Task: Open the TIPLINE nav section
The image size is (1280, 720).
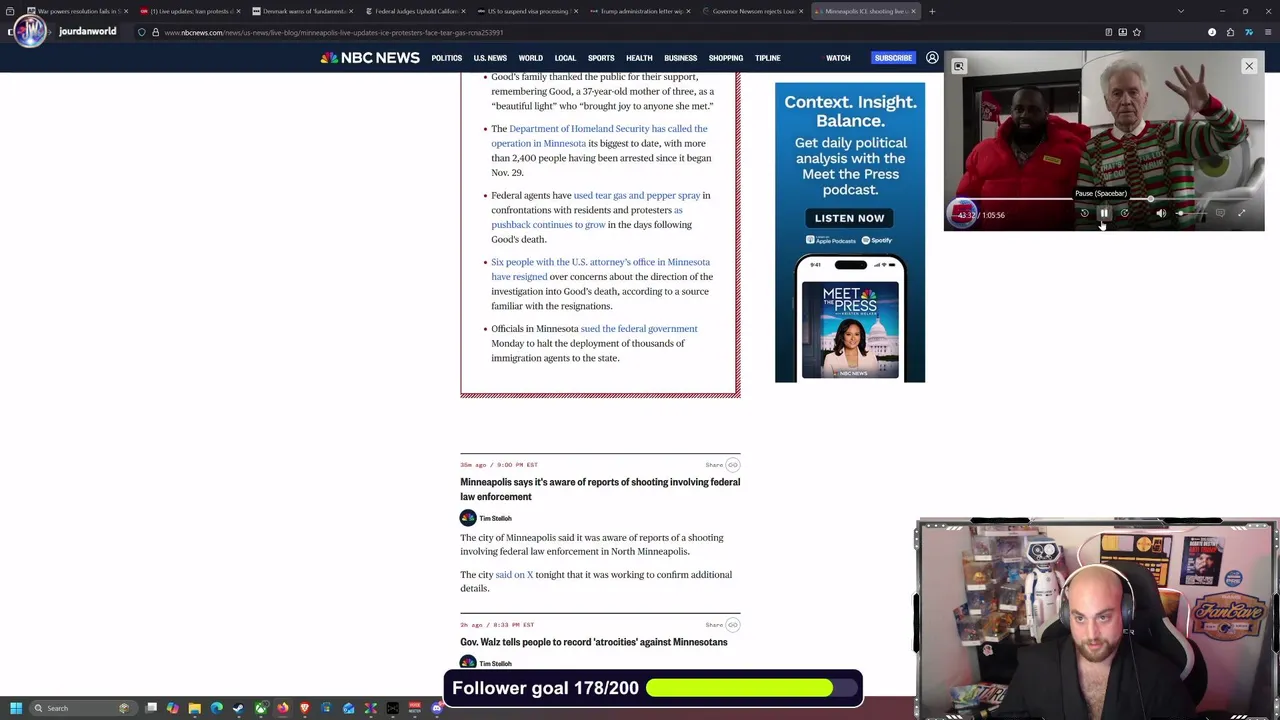Action: [768, 58]
